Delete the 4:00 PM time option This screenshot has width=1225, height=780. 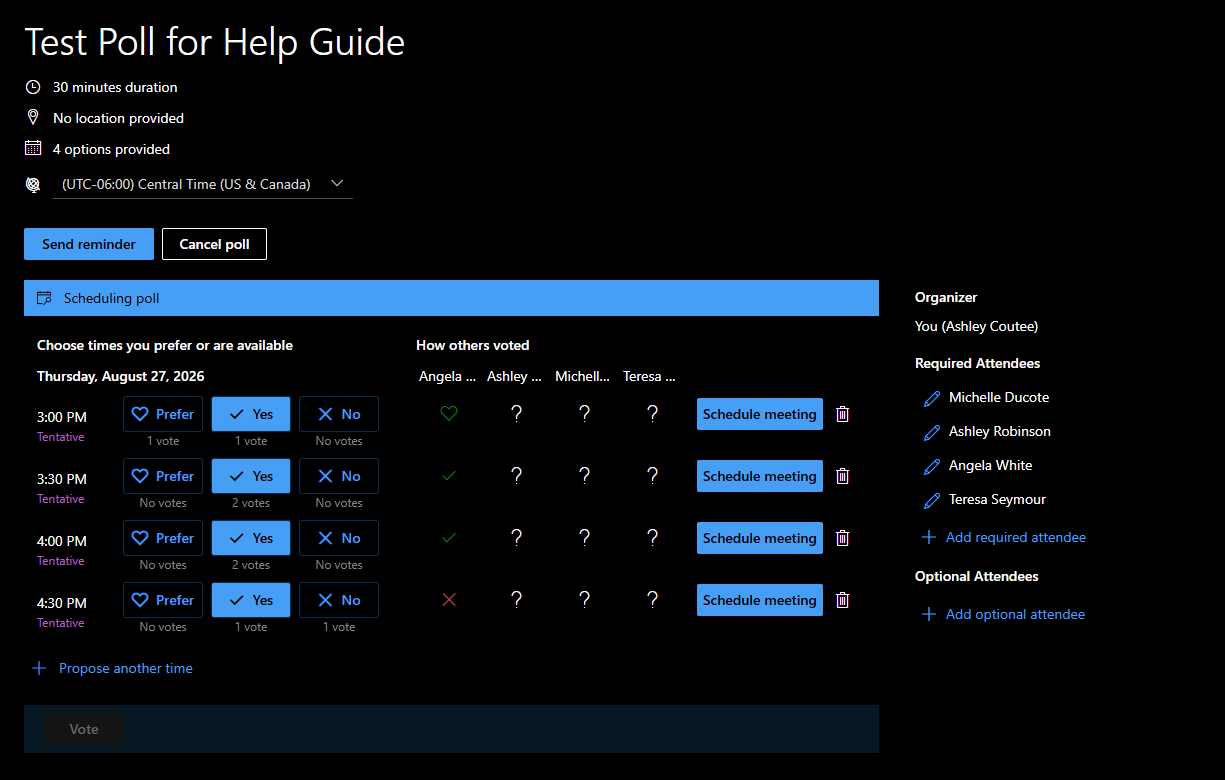coord(842,538)
